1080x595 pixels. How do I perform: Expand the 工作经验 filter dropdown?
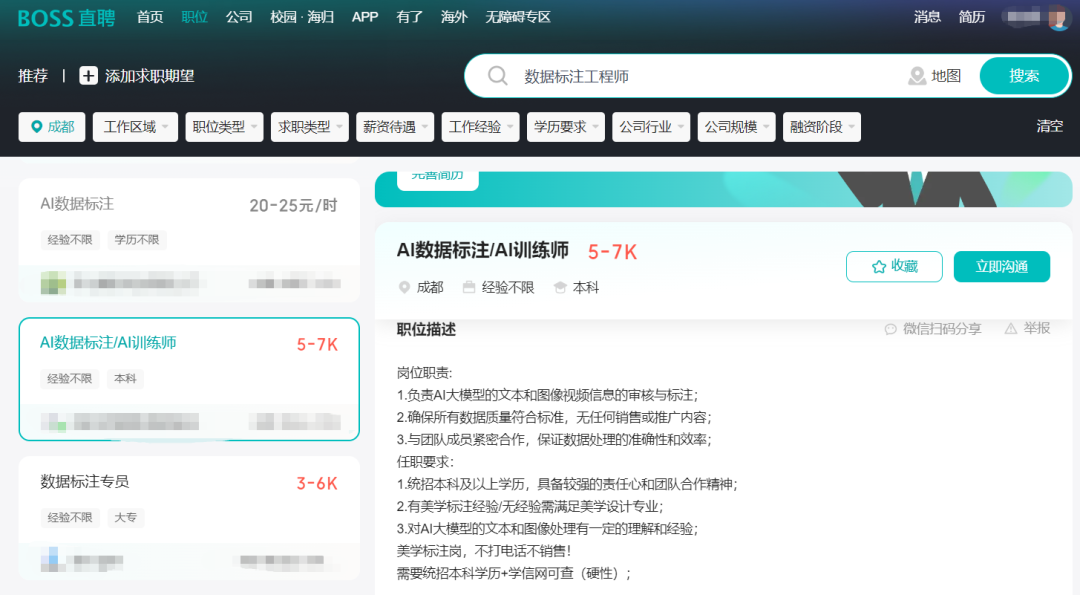(x=480, y=127)
